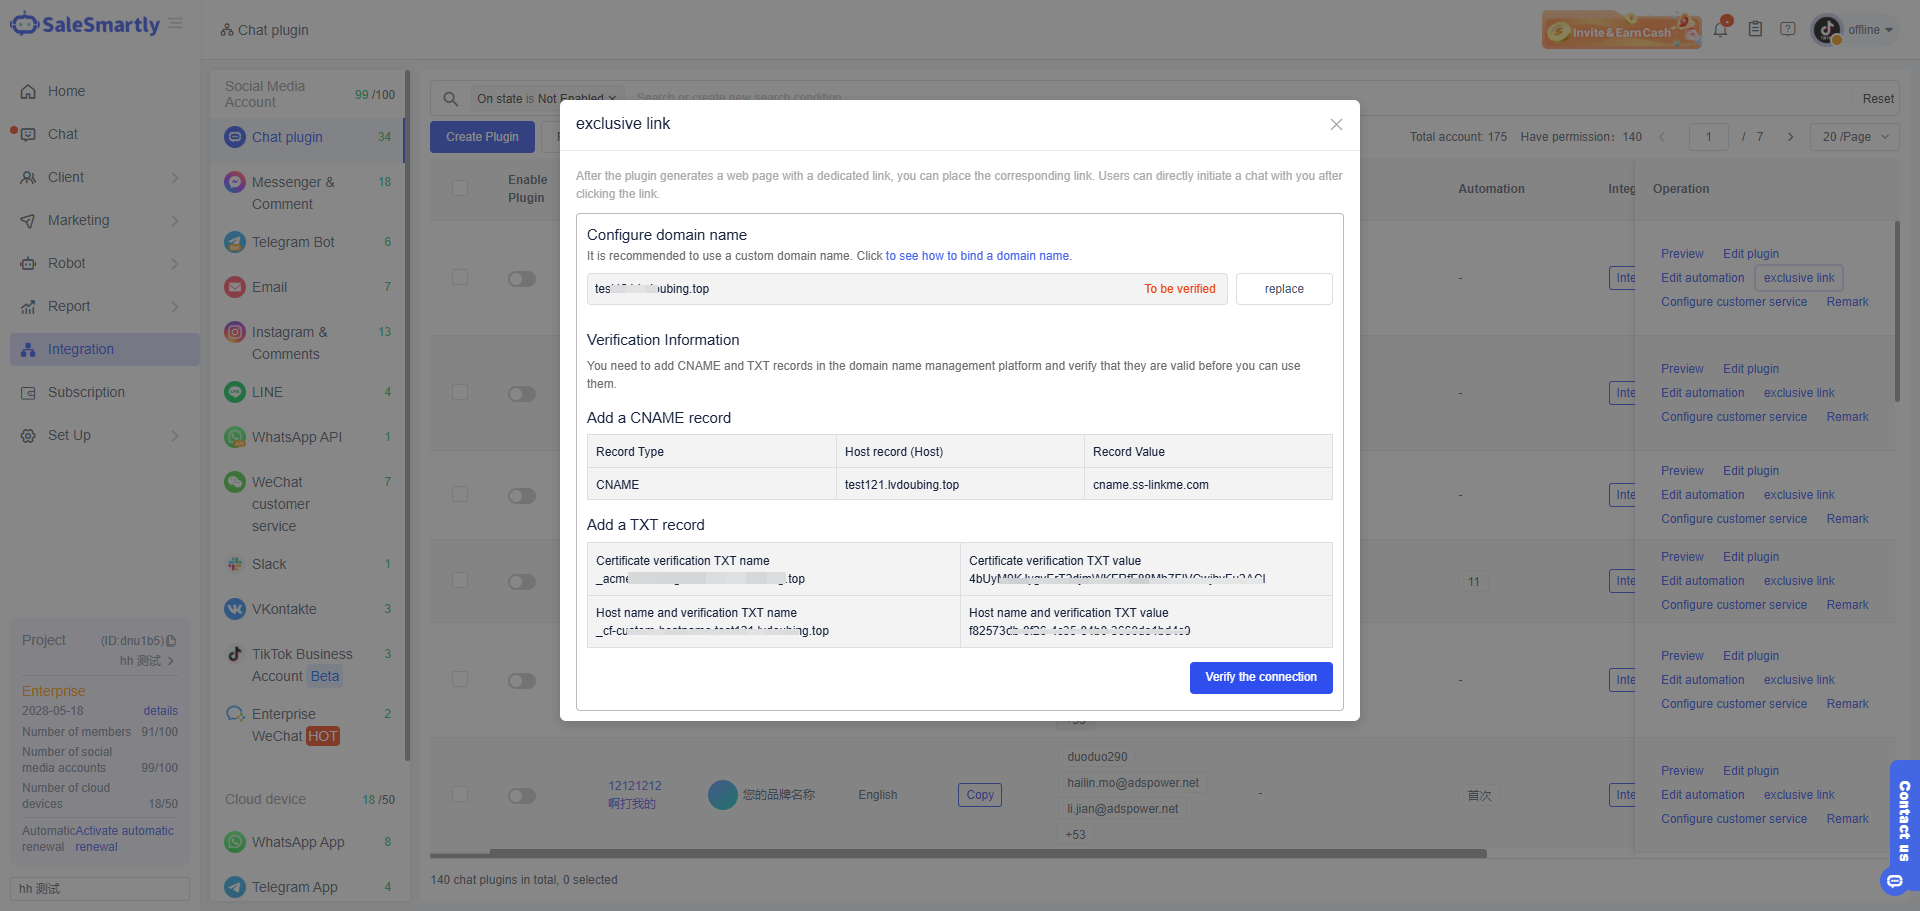Open the how to bind a domain name link
This screenshot has width=1920, height=911.
click(977, 256)
